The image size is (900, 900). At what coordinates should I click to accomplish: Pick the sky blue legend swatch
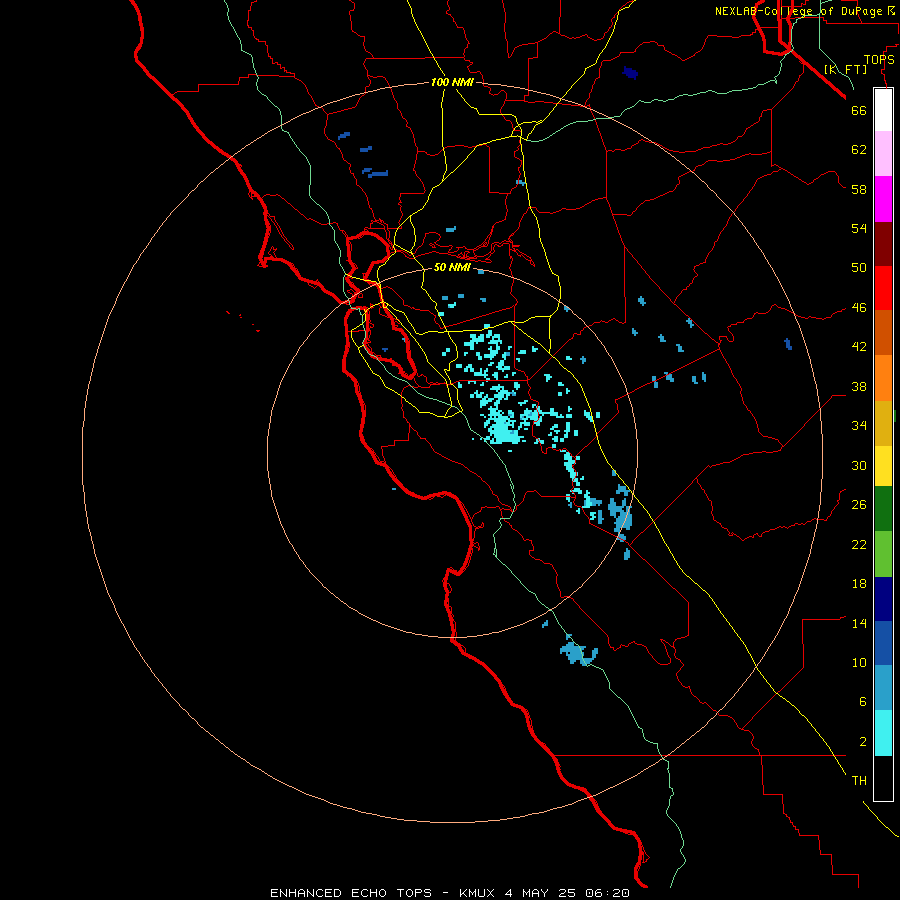click(883, 688)
